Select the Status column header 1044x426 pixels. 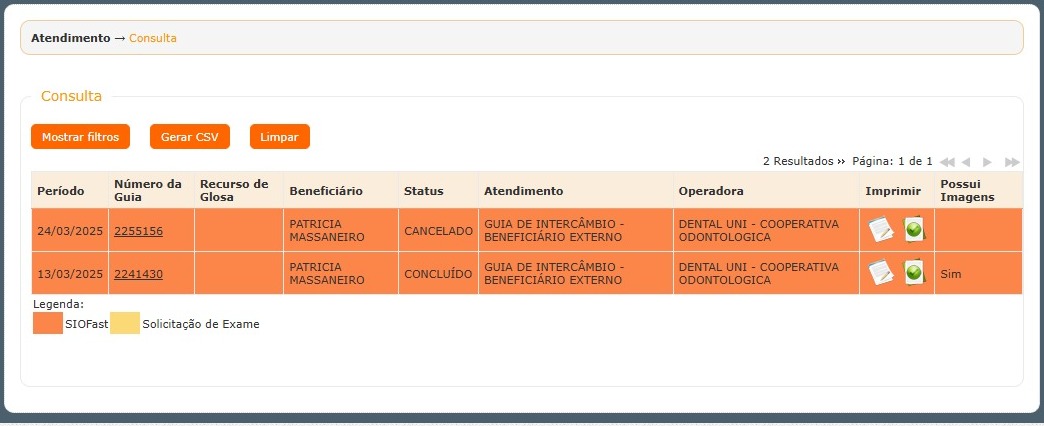coord(438,190)
